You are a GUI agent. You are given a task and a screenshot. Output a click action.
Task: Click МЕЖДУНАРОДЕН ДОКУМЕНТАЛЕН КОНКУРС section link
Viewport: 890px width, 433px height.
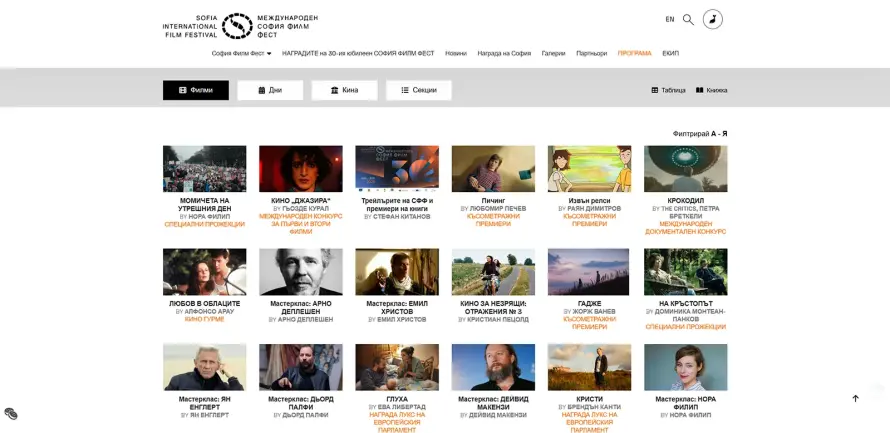point(686,228)
